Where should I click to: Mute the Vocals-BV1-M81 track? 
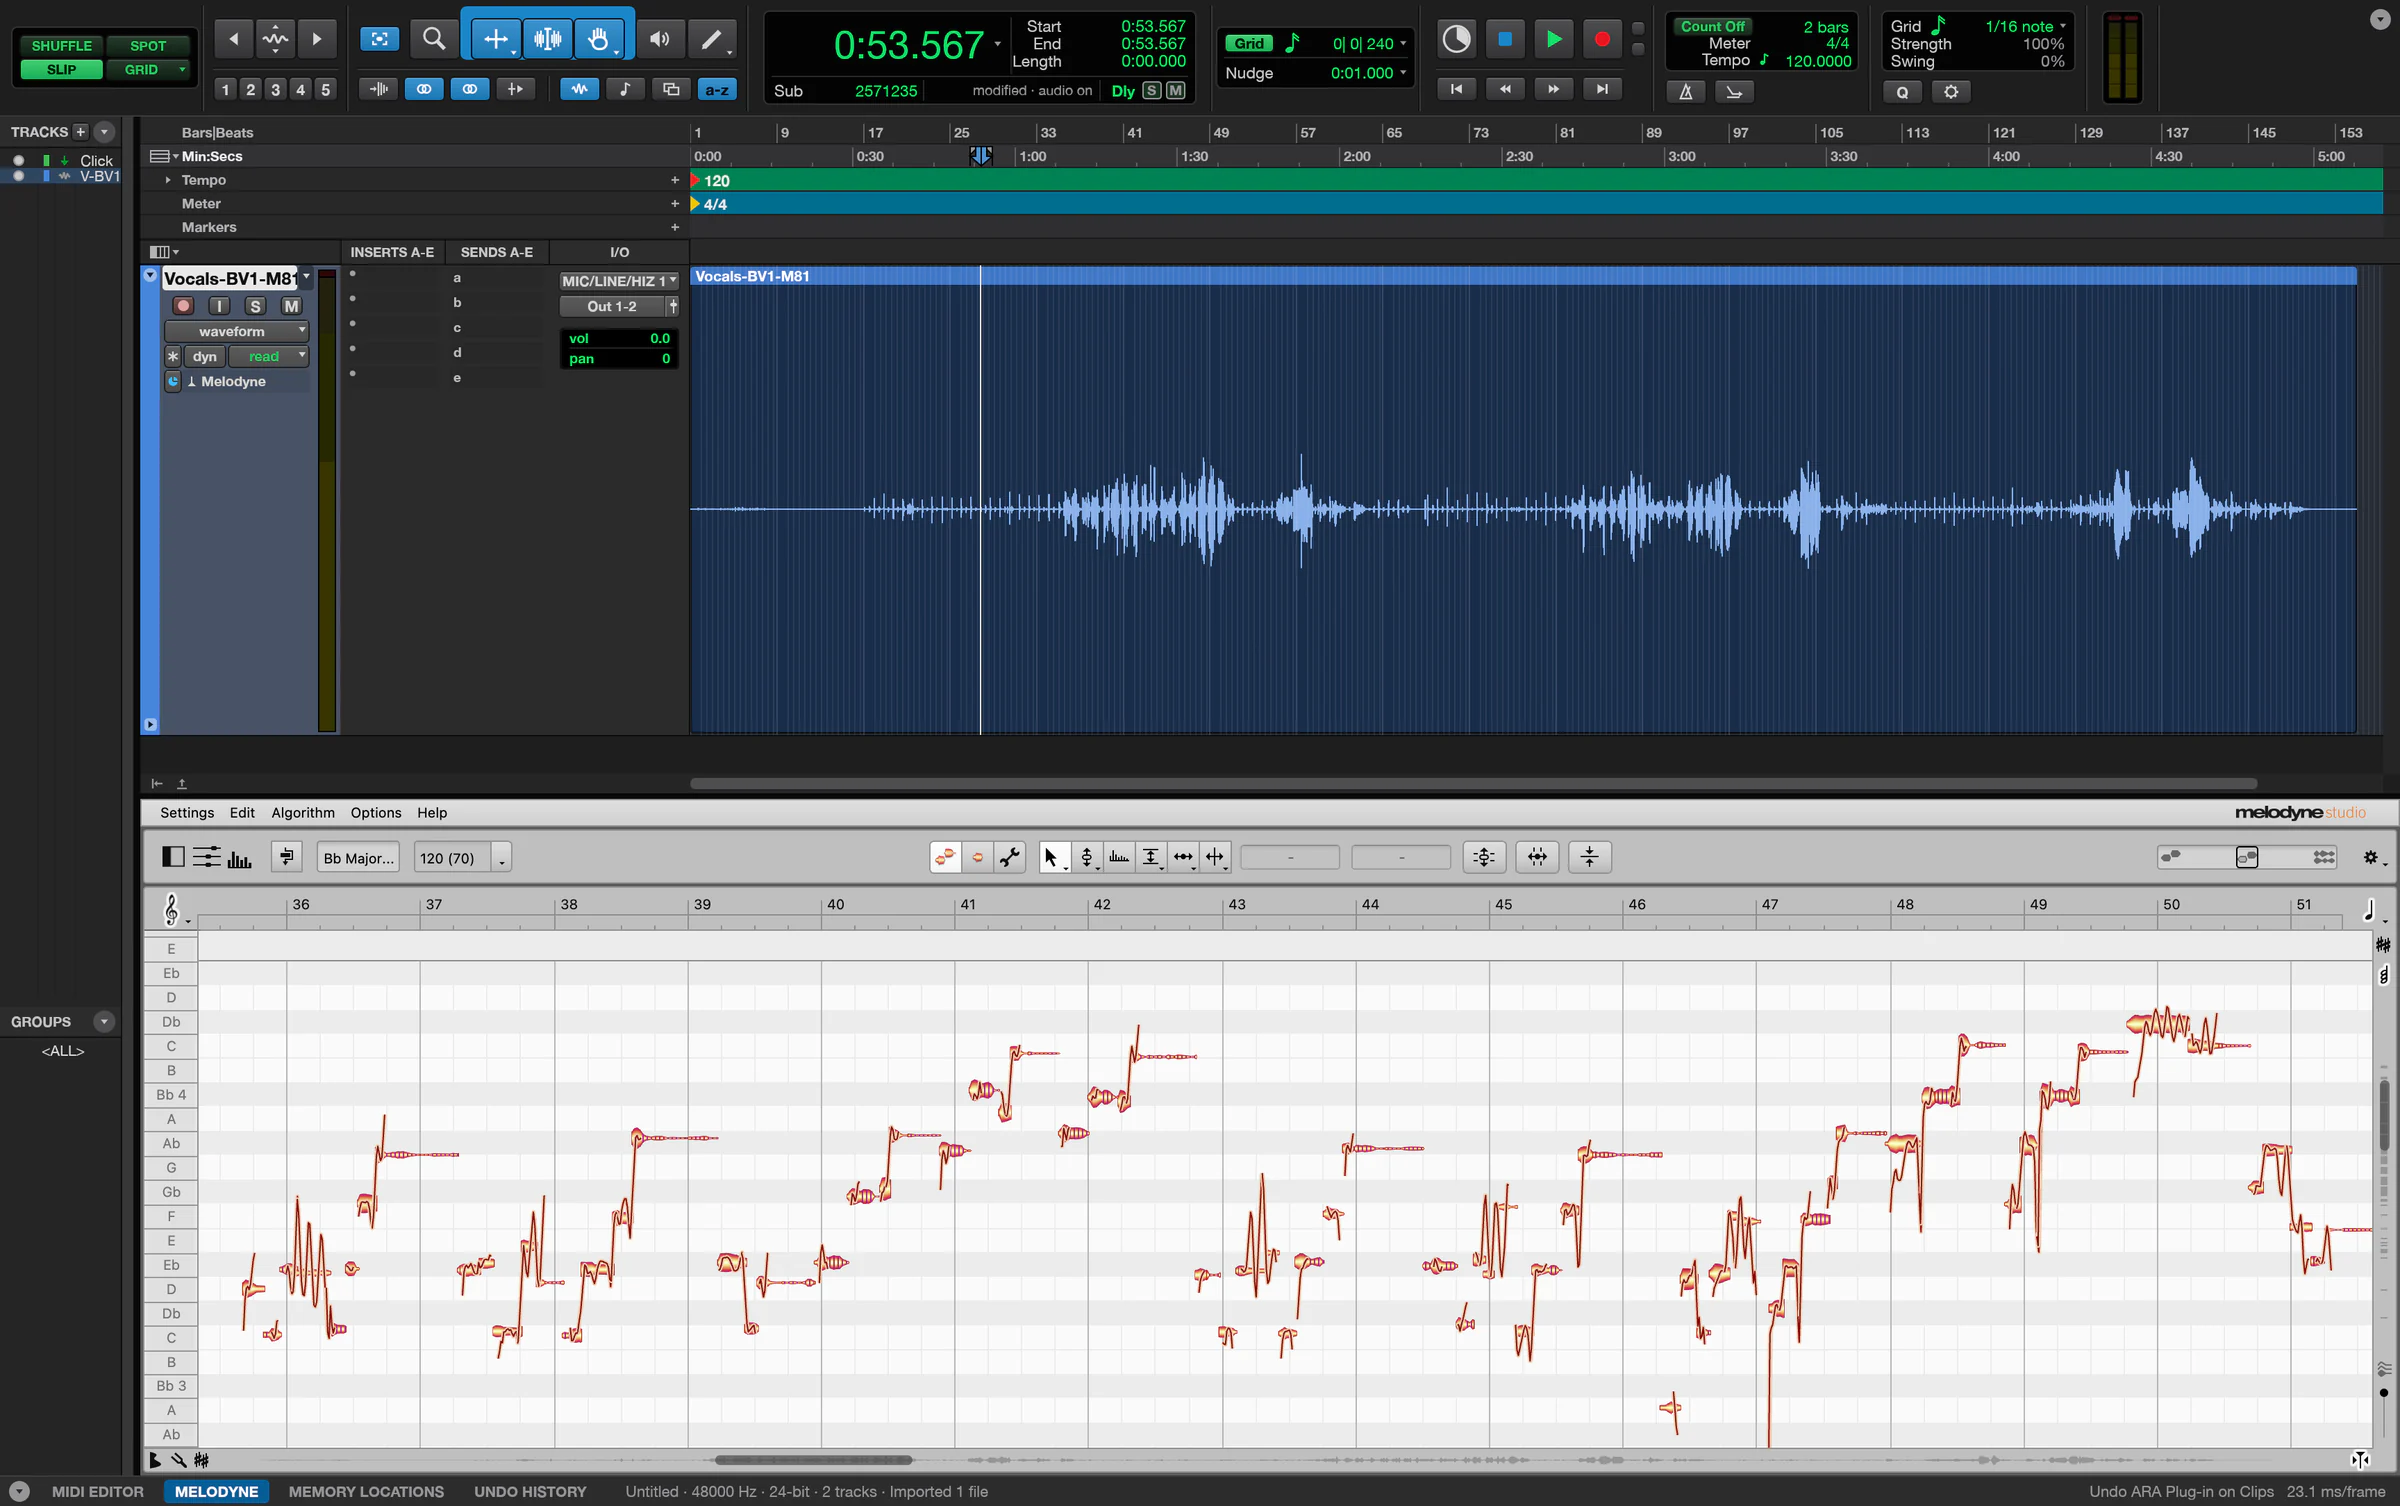pyautogui.click(x=291, y=306)
